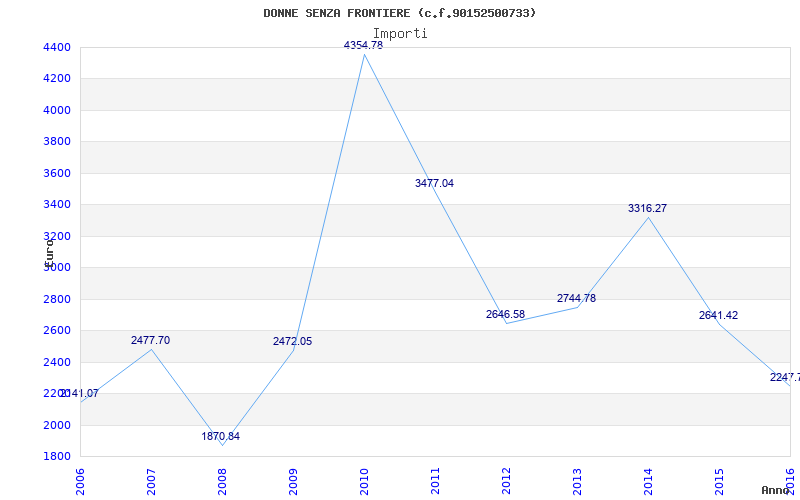This screenshot has width=800, height=500.
Task: Click the 4000 y-axis value
Action: click(x=55, y=110)
